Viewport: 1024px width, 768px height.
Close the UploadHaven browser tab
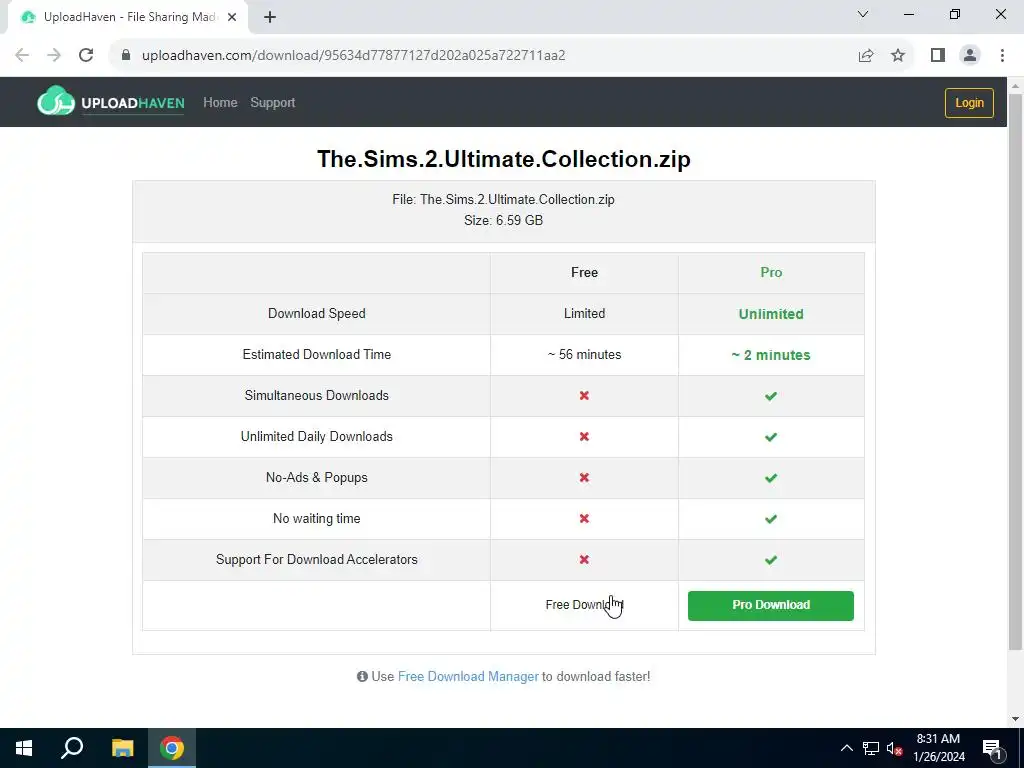tap(232, 18)
